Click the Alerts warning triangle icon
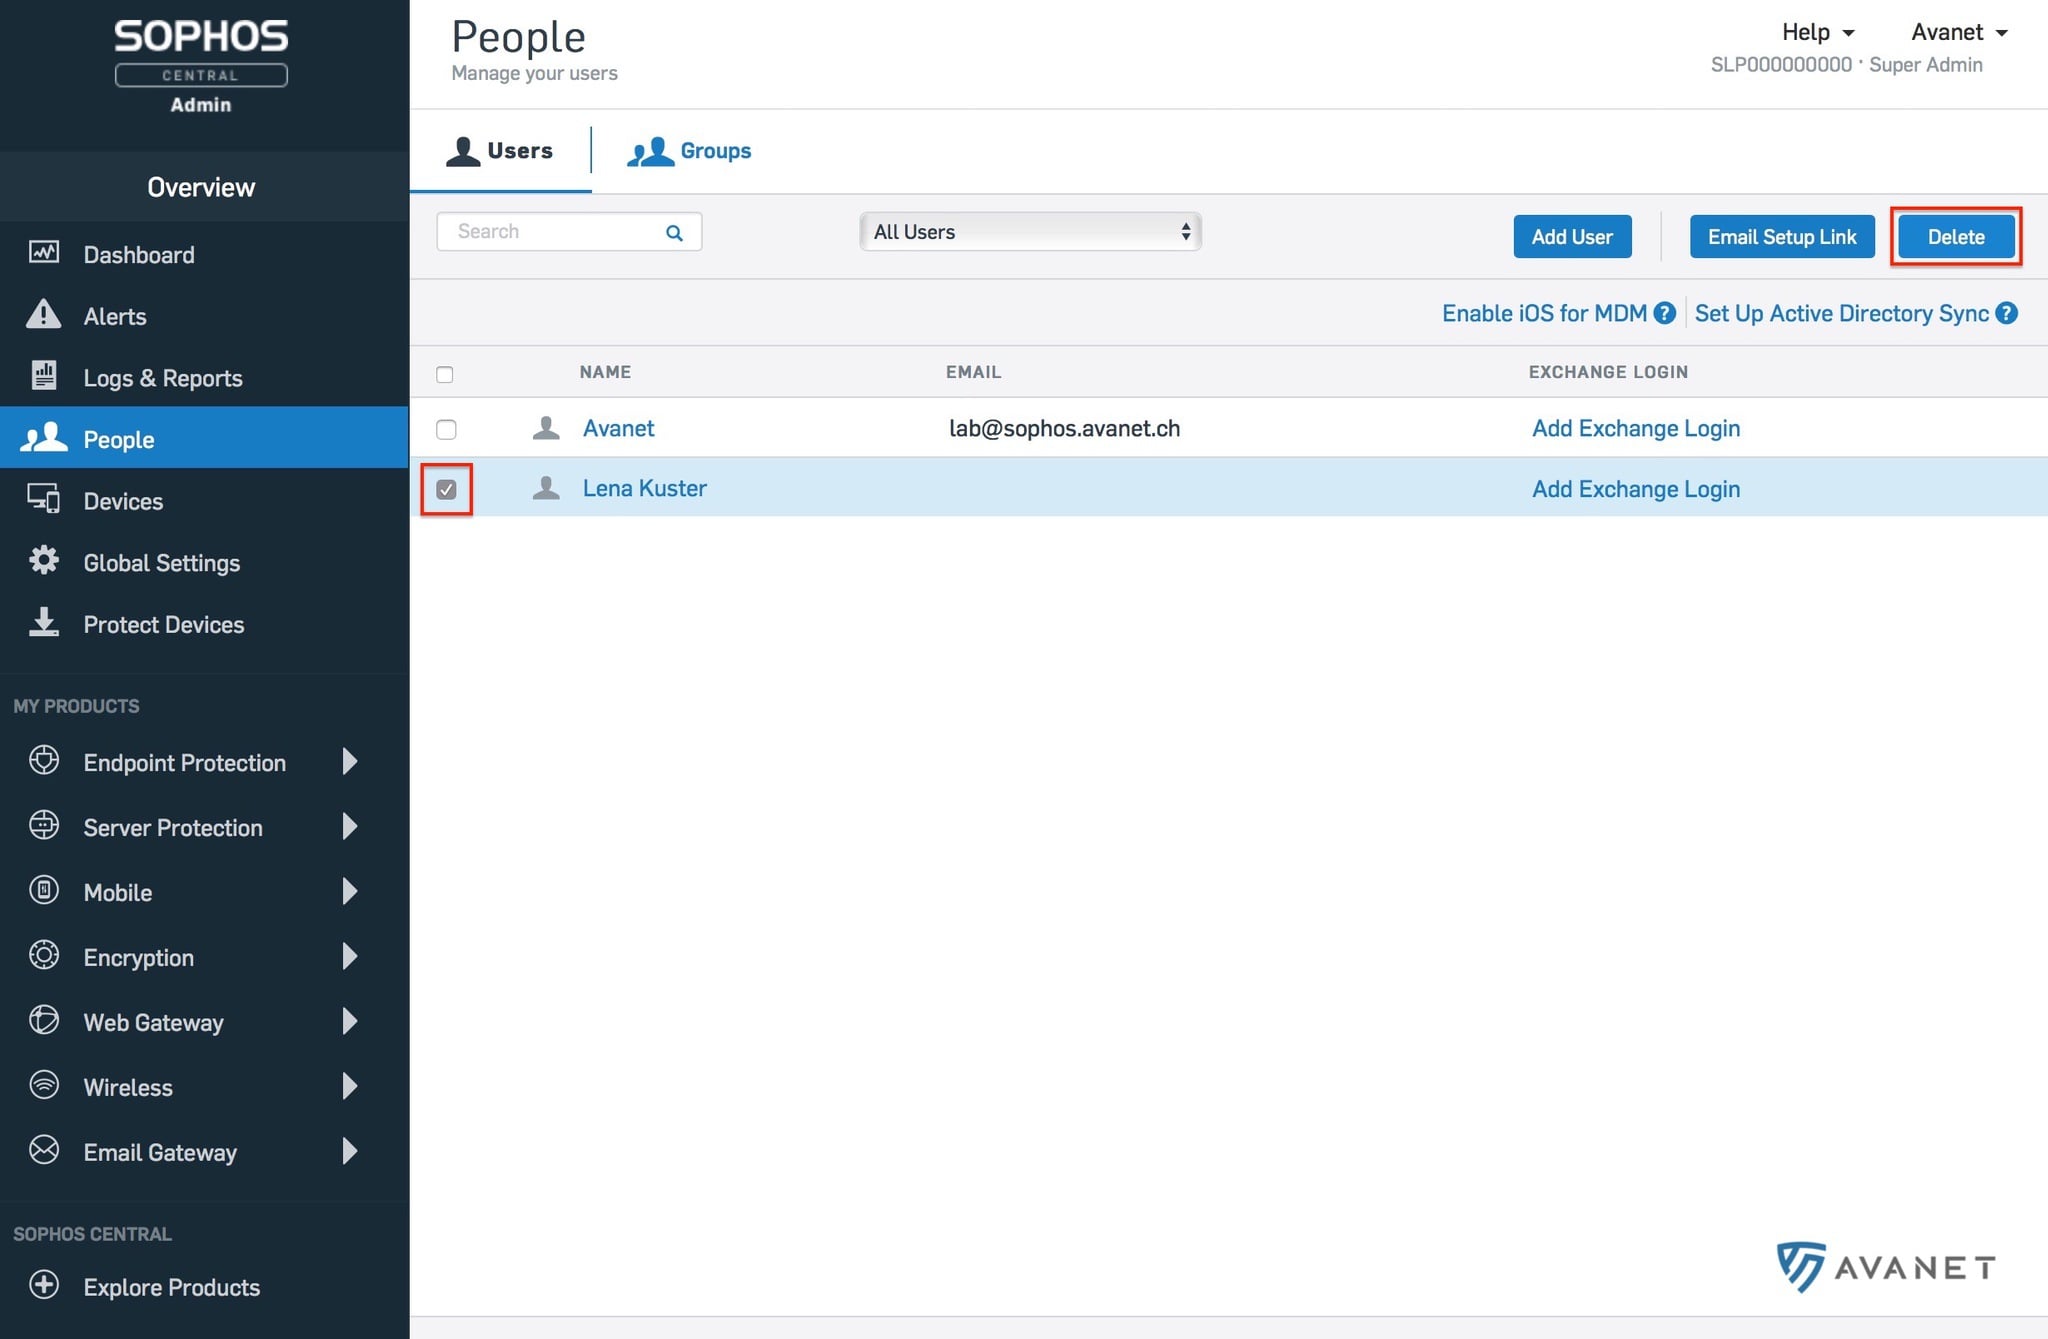Image resolution: width=2048 pixels, height=1339 pixels. (43, 314)
